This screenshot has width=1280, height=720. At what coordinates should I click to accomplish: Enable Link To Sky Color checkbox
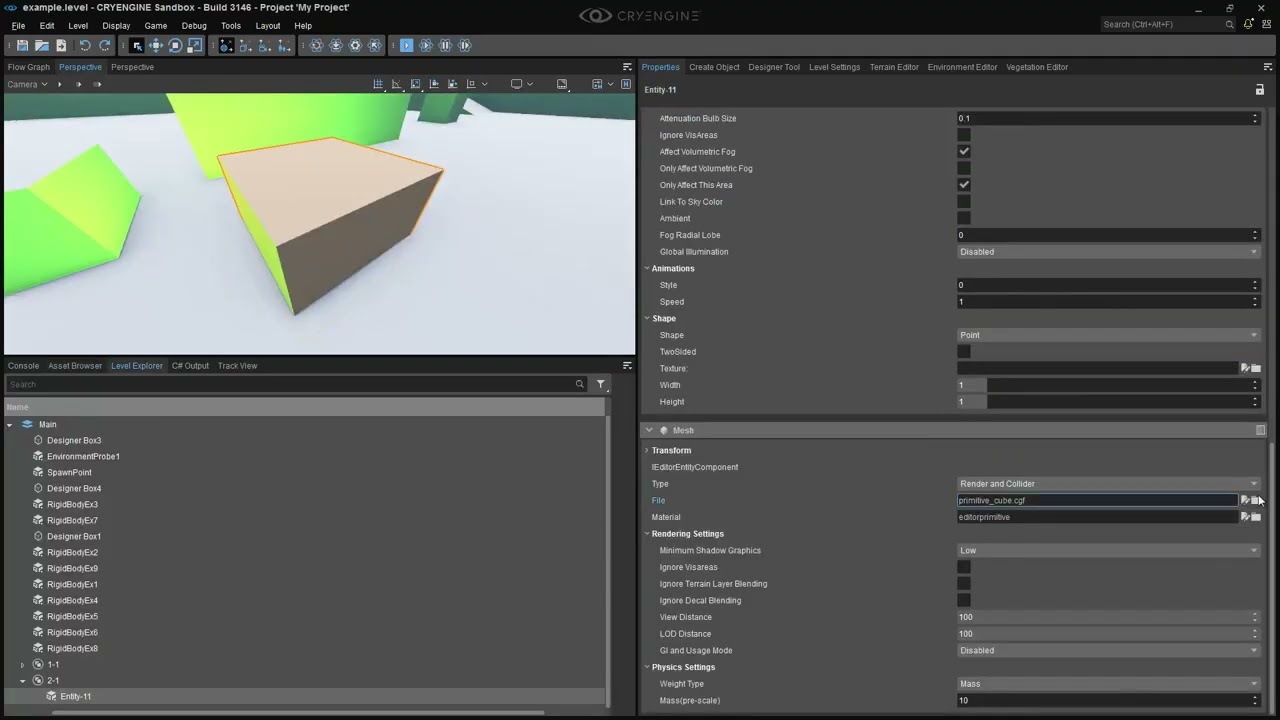964,202
